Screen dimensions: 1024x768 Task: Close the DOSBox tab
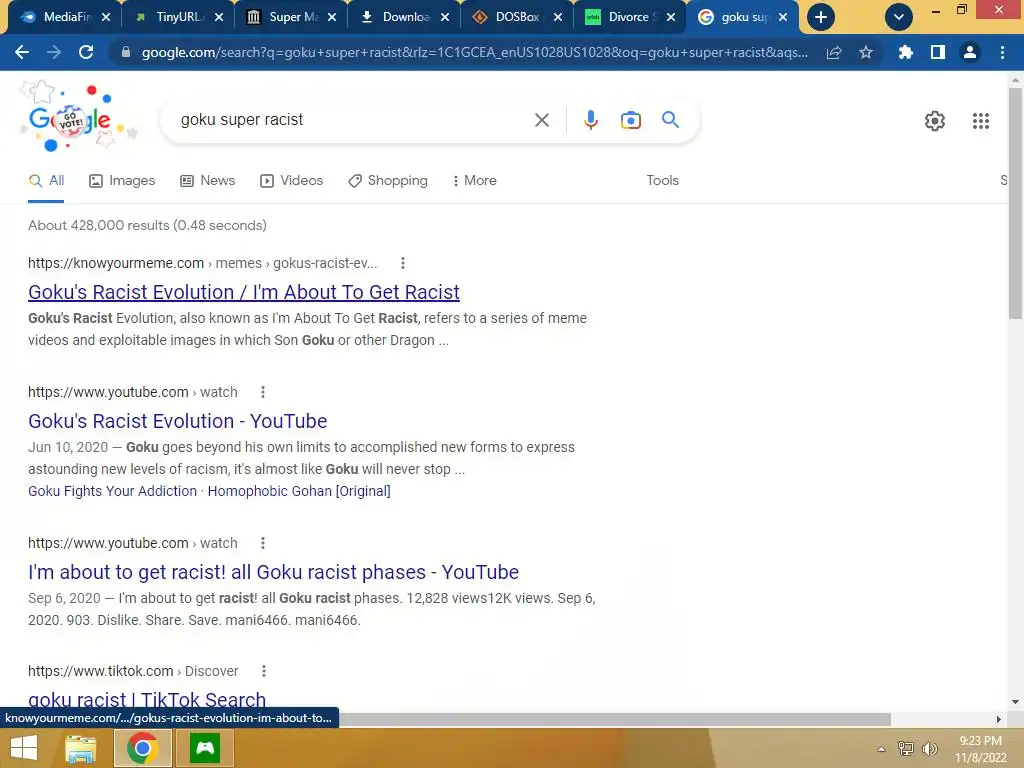coord(558,17)
